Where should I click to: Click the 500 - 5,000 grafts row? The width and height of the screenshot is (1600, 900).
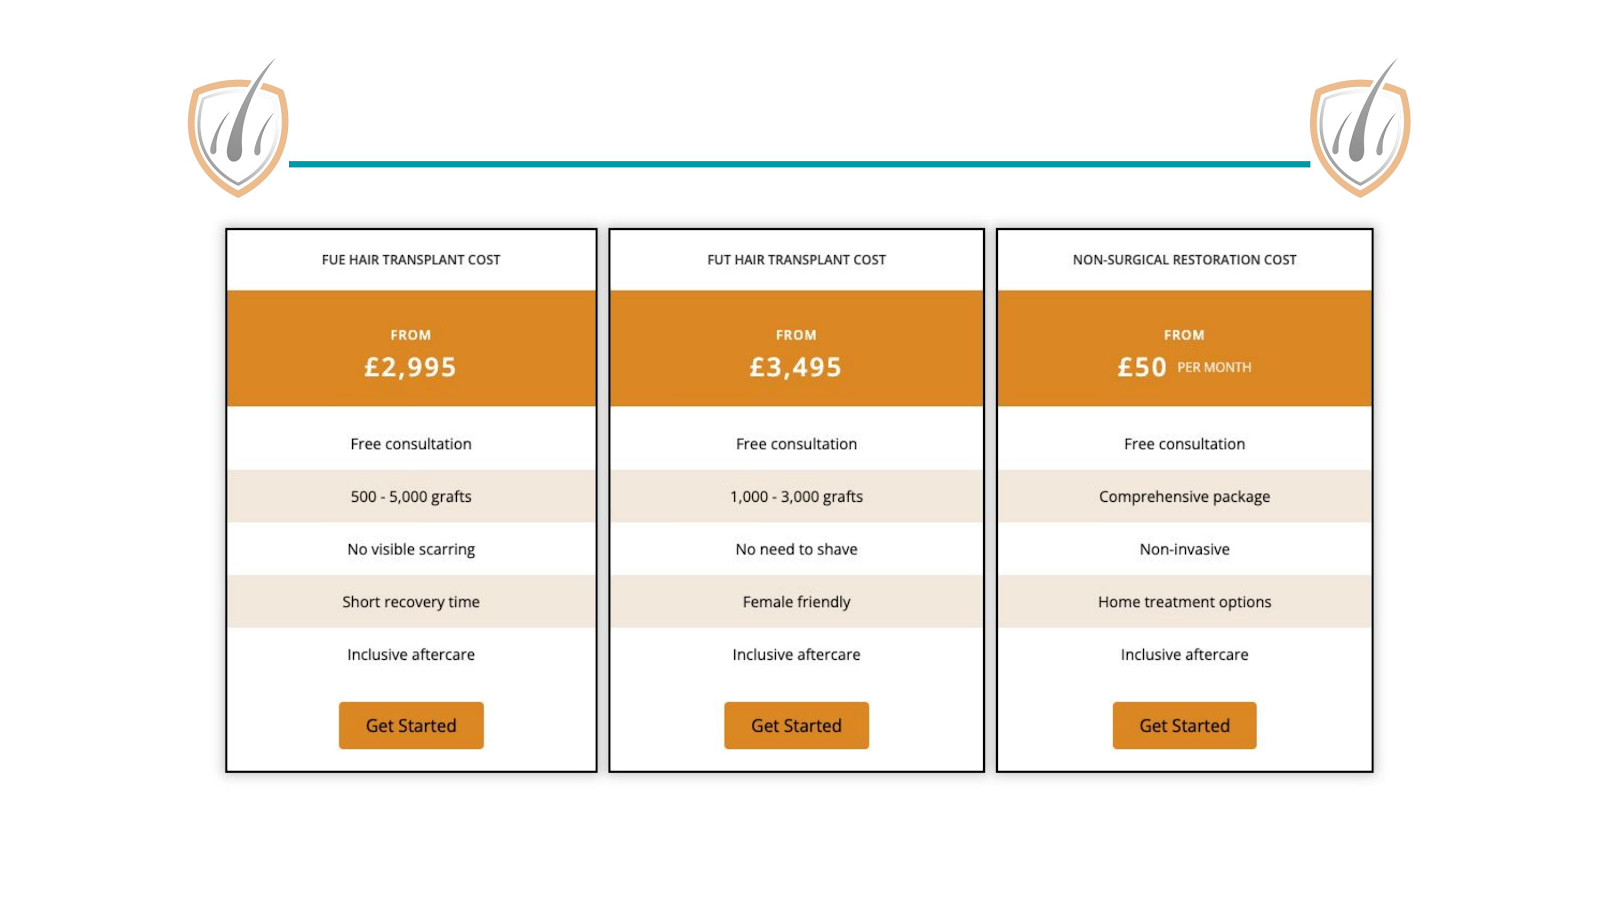tap(411, 497)
